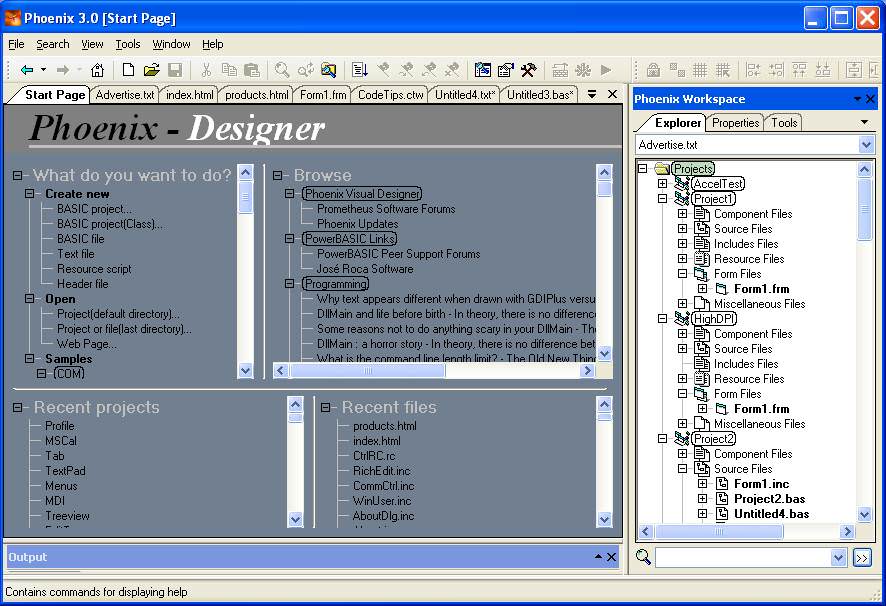Screen dimensions: 886x606
Task: Open recent file 'RichEdit.inc'
Action: (x=381, y=471)
